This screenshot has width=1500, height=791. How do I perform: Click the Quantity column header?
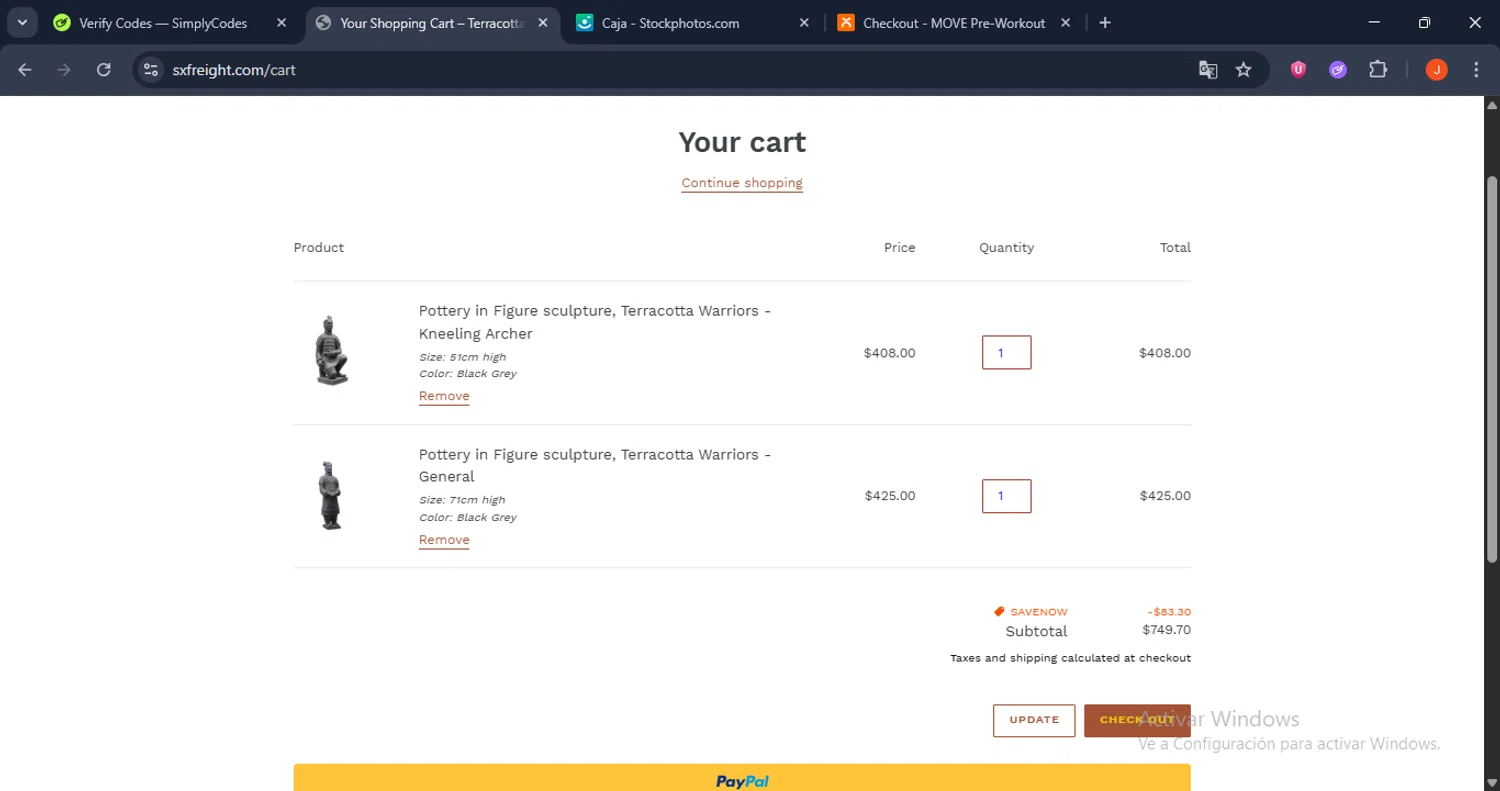[x=1006, y=248]
